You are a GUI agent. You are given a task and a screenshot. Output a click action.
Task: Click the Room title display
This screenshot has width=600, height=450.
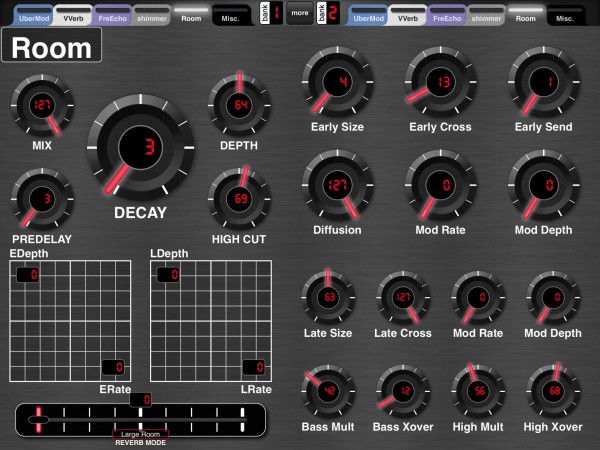pos(52,45)
